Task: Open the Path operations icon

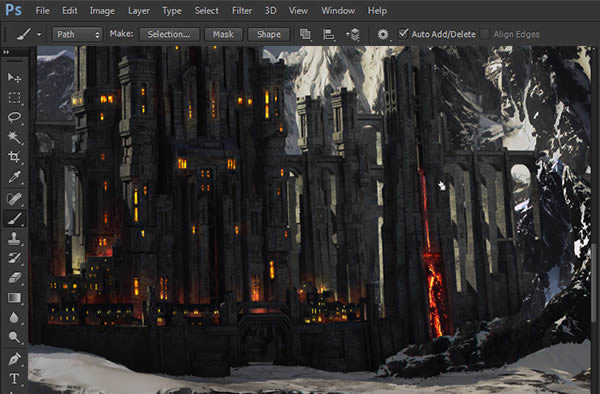Action: [x=305, y=34]
